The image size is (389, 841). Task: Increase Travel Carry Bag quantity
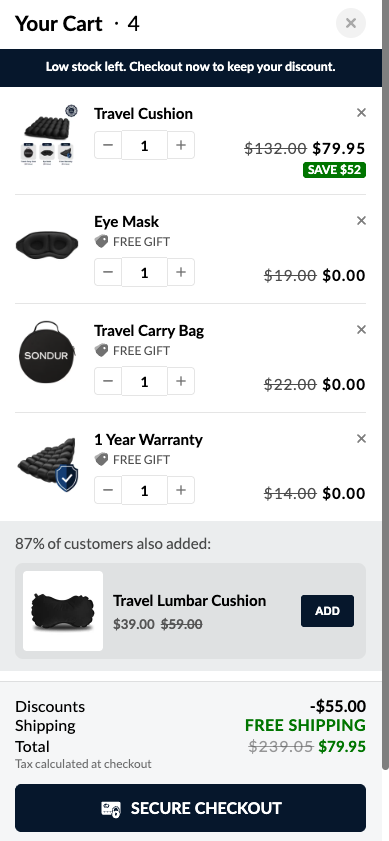click(181, 381)
